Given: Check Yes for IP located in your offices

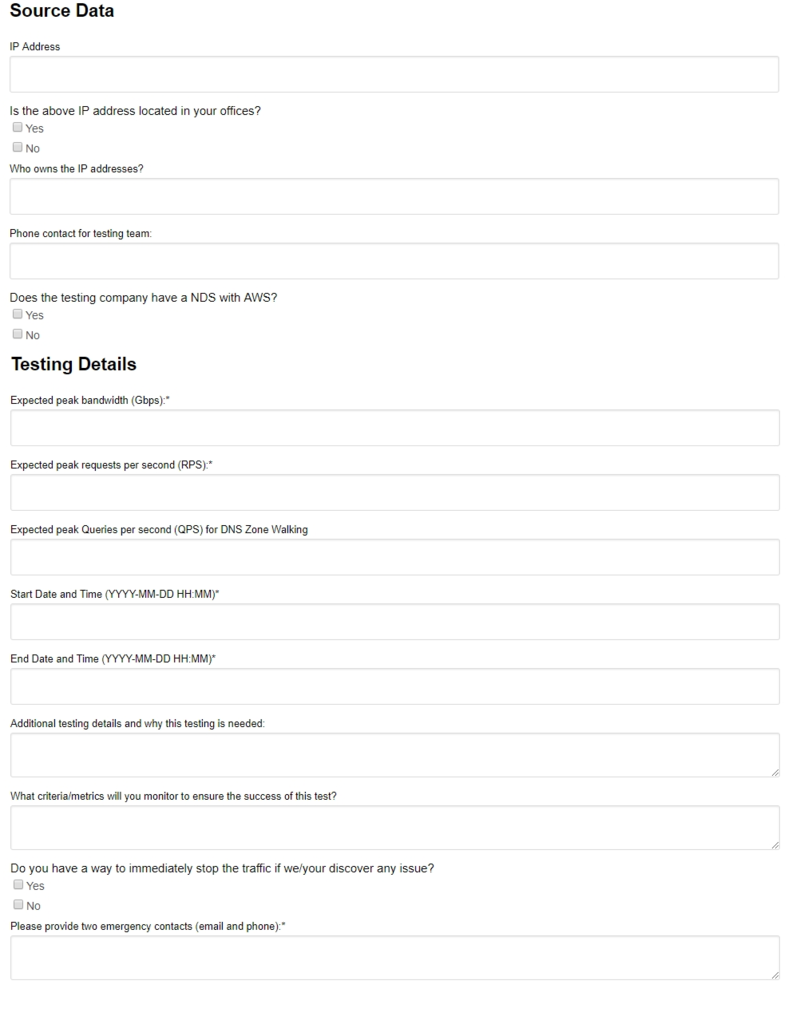Looking at the screenshot, I should (18, 128).
